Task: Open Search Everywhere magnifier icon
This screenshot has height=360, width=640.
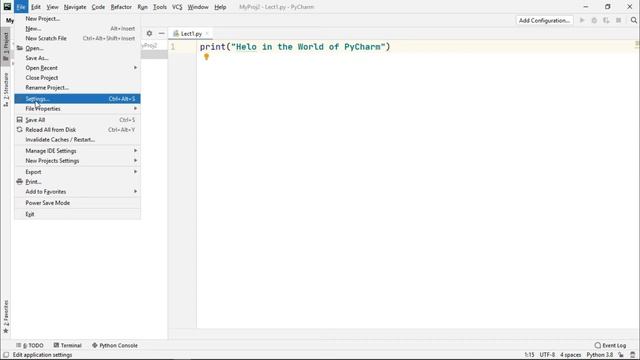Action: point(633,20)
